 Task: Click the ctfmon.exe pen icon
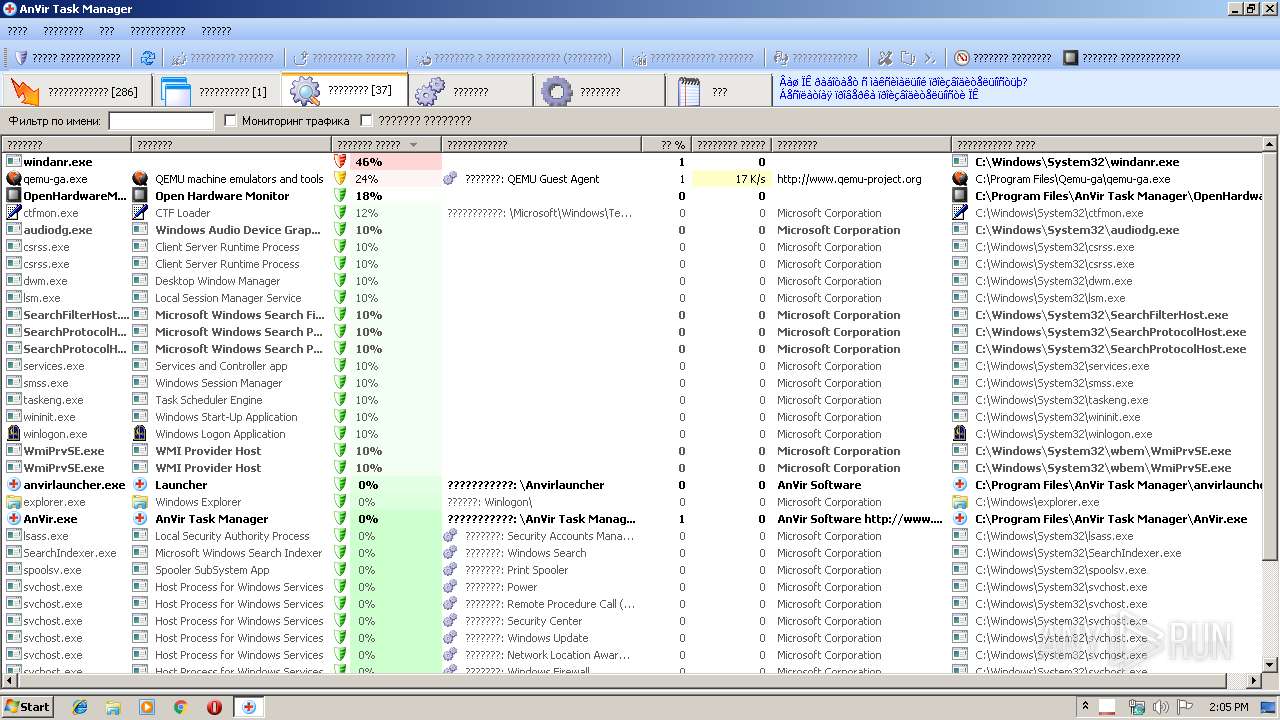tap(14, 213)
